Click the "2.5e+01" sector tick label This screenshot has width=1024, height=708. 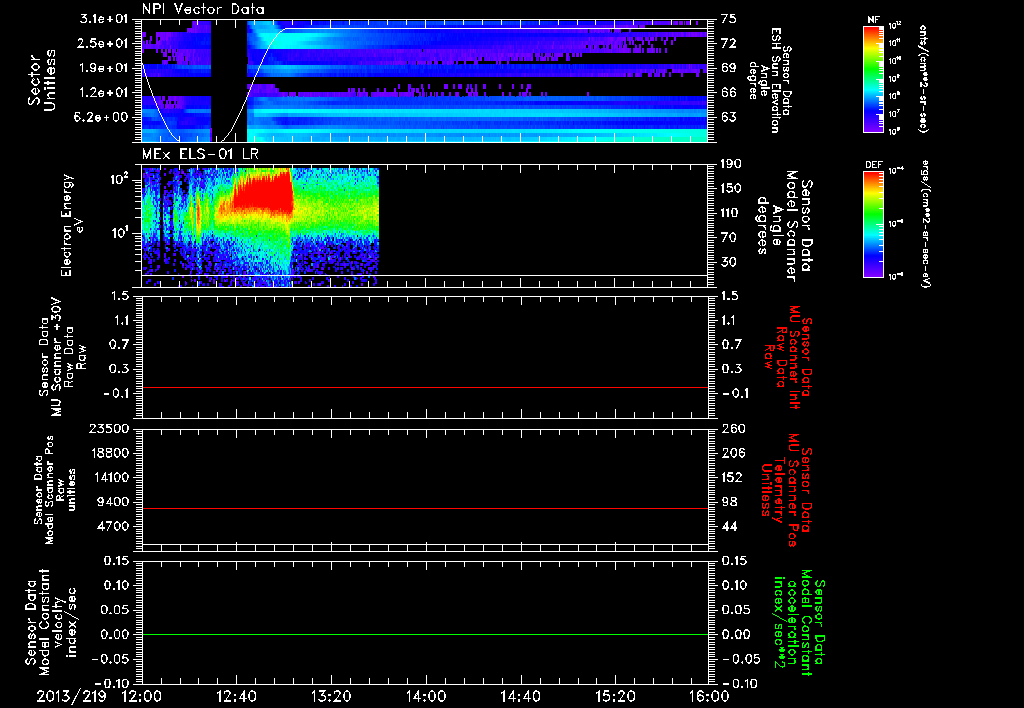[x=103, y=43]
